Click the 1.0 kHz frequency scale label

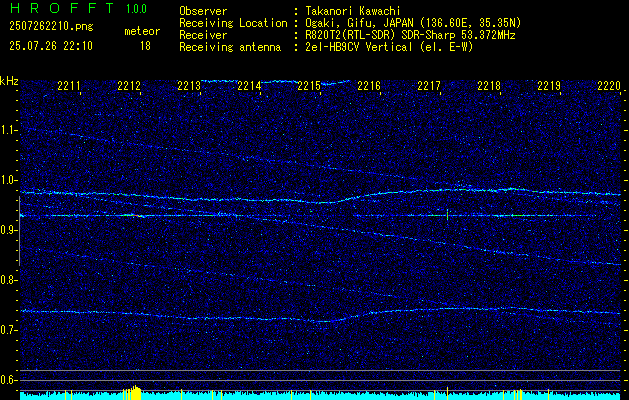pyautogui.click(x=10, y=180)
